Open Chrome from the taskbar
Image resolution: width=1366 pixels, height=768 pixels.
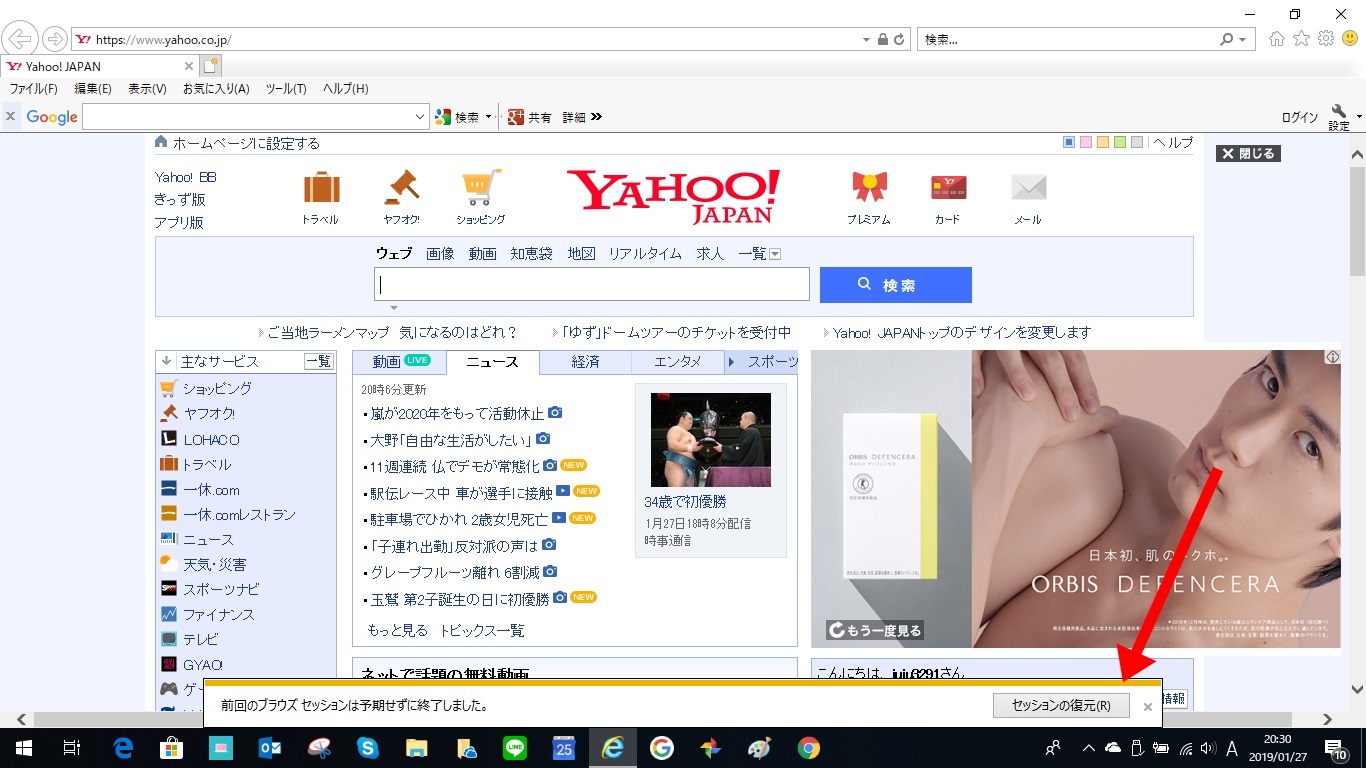click(809, 748)
